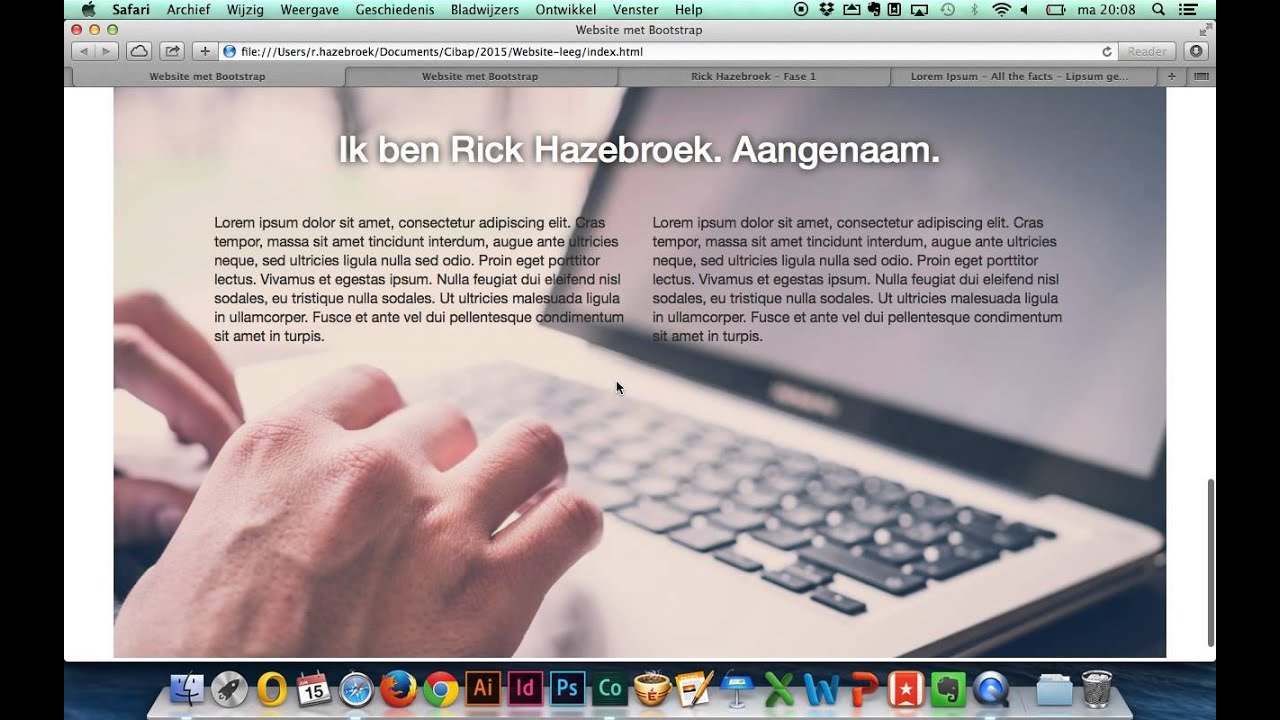
Task: Open the Geschiedenis menu
Action: tap(397, 9)
